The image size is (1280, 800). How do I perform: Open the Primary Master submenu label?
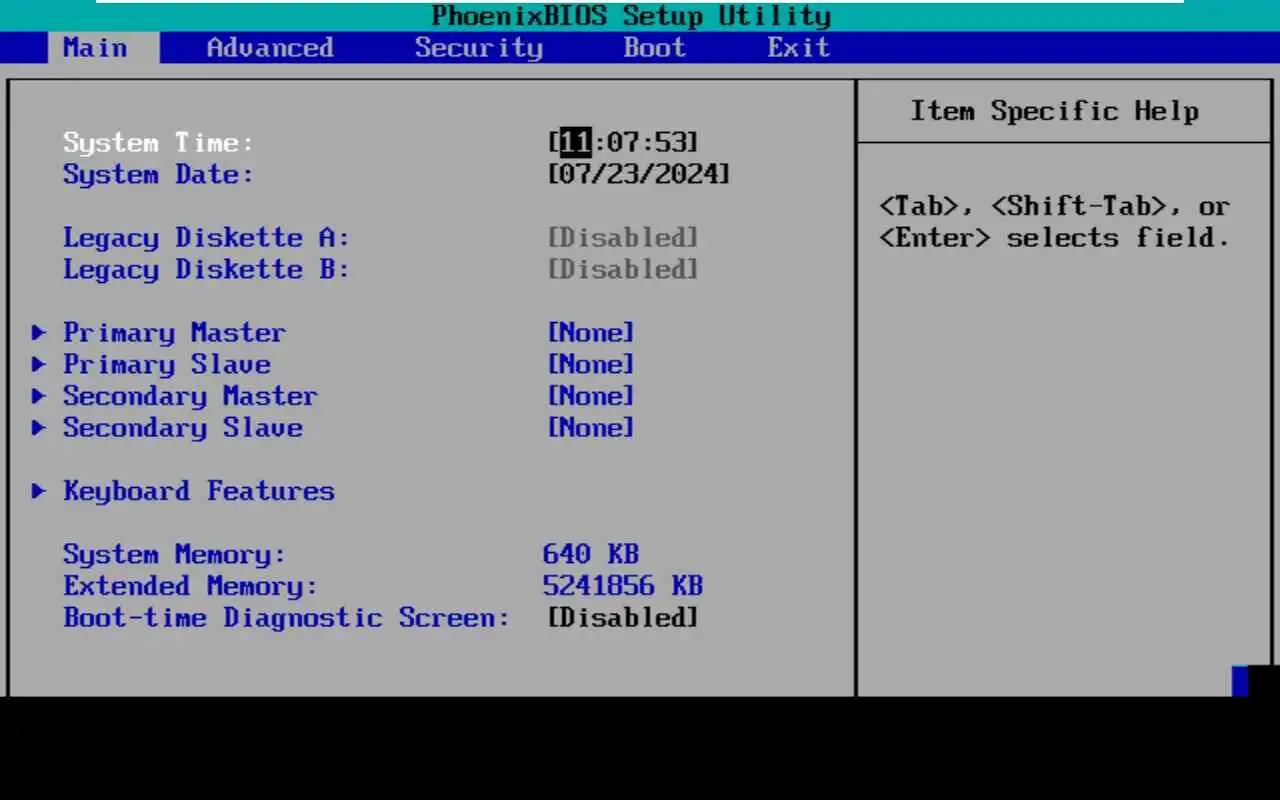pyautogui.click(x=175, y=333)
